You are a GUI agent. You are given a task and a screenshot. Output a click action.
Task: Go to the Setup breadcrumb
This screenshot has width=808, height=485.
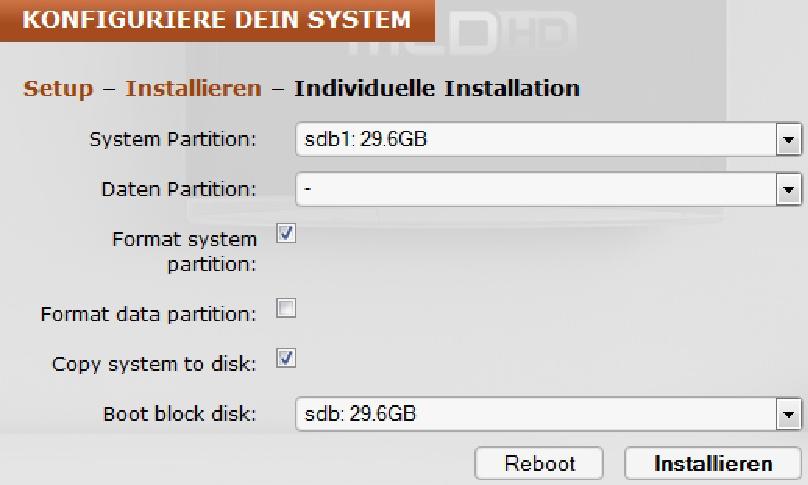58,88
